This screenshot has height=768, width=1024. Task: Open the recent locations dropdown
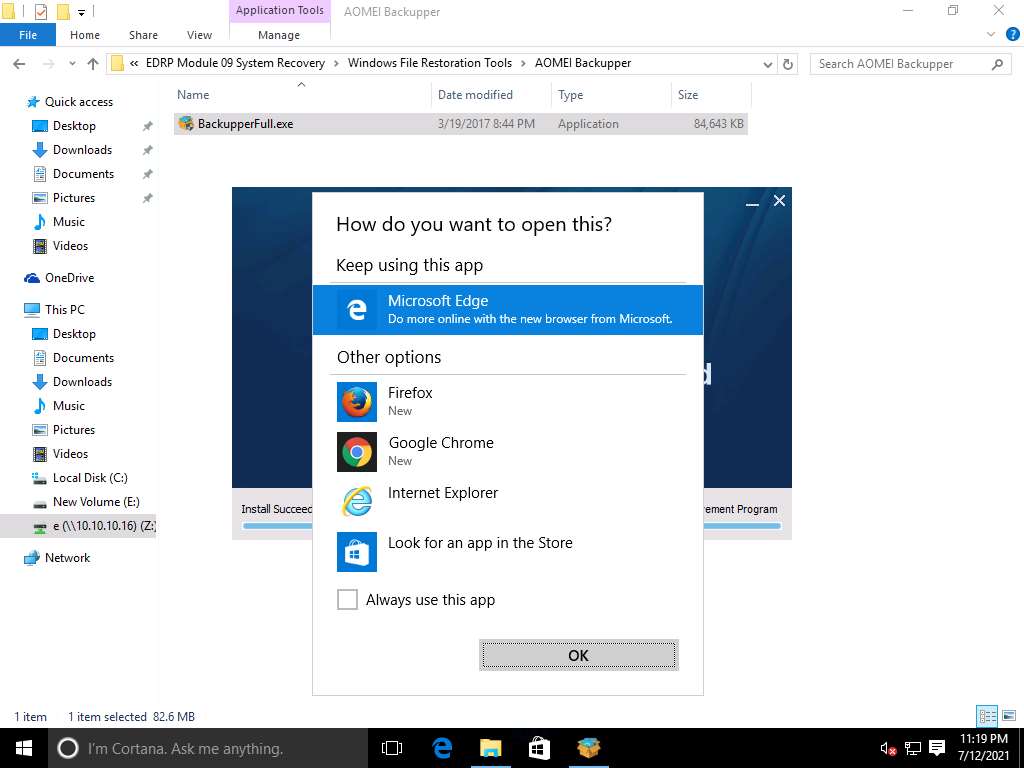pos(72,64)
